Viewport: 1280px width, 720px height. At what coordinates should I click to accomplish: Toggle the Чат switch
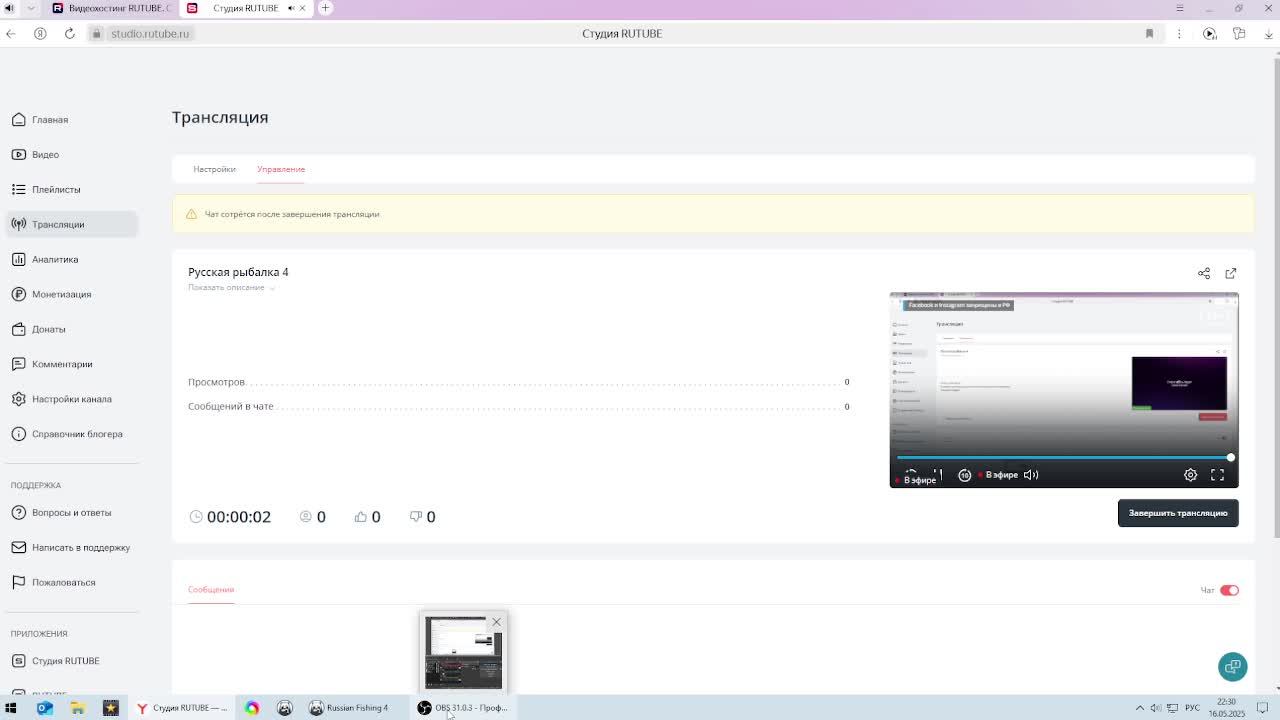point(1229,590)
